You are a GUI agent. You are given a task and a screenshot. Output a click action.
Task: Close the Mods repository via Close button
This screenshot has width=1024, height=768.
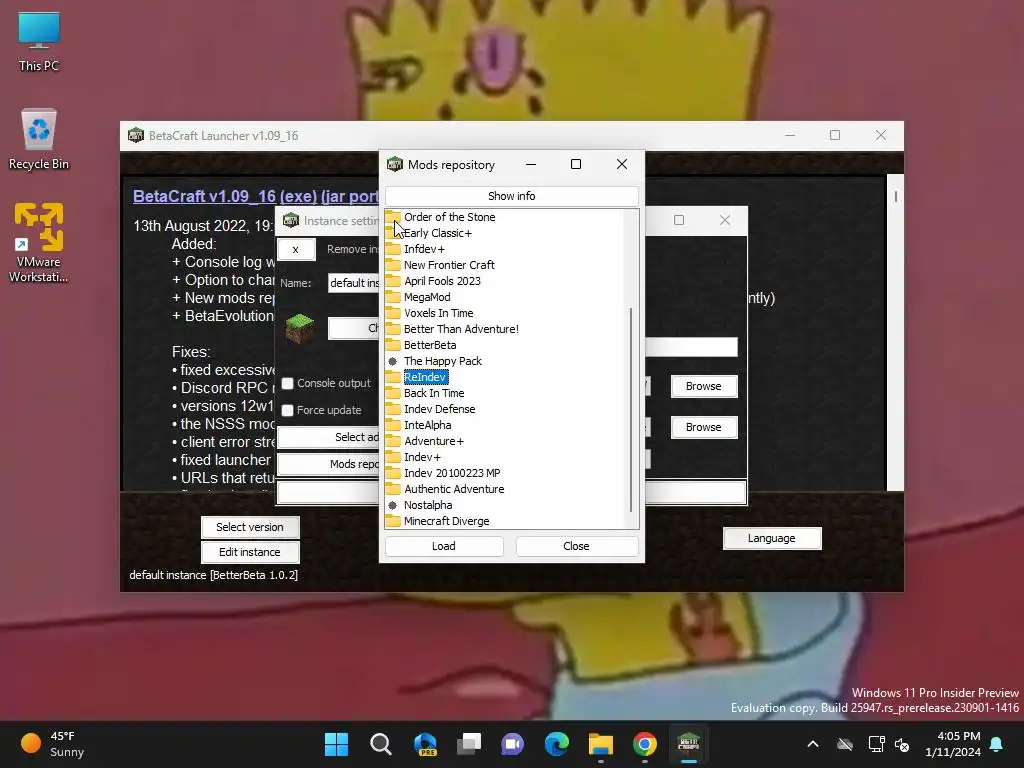[x=576, y=546]
